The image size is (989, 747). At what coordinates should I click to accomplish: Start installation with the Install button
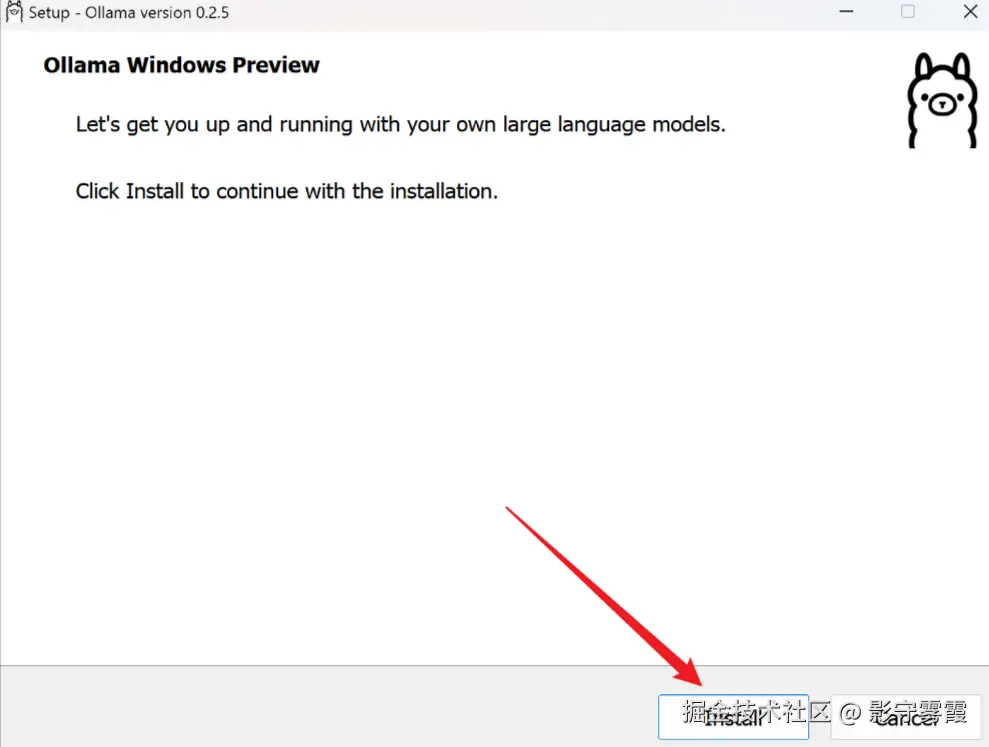click(733, 717)
